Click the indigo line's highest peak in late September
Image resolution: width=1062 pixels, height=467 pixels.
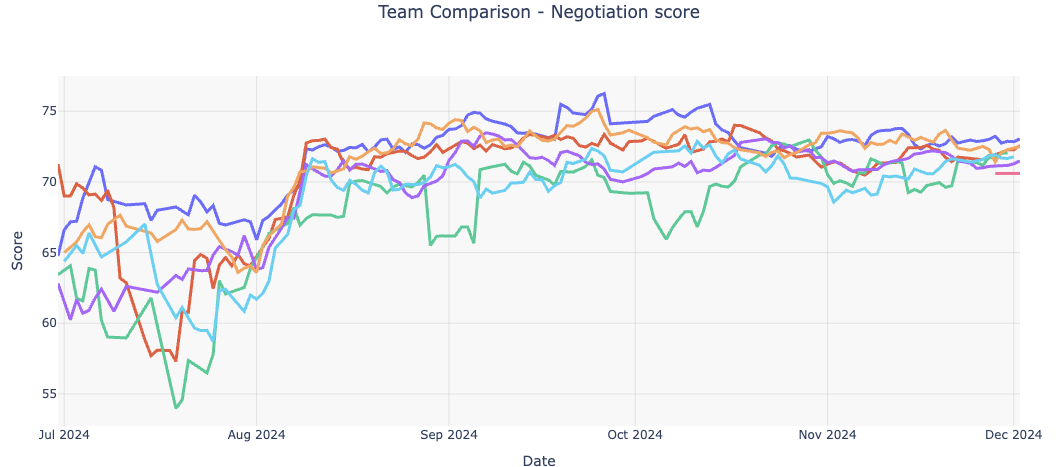click(604, 94)
